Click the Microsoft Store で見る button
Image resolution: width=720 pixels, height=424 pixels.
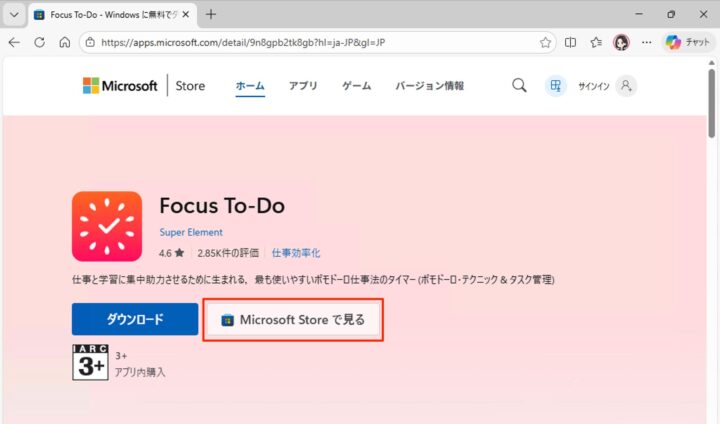pos(293,320)
